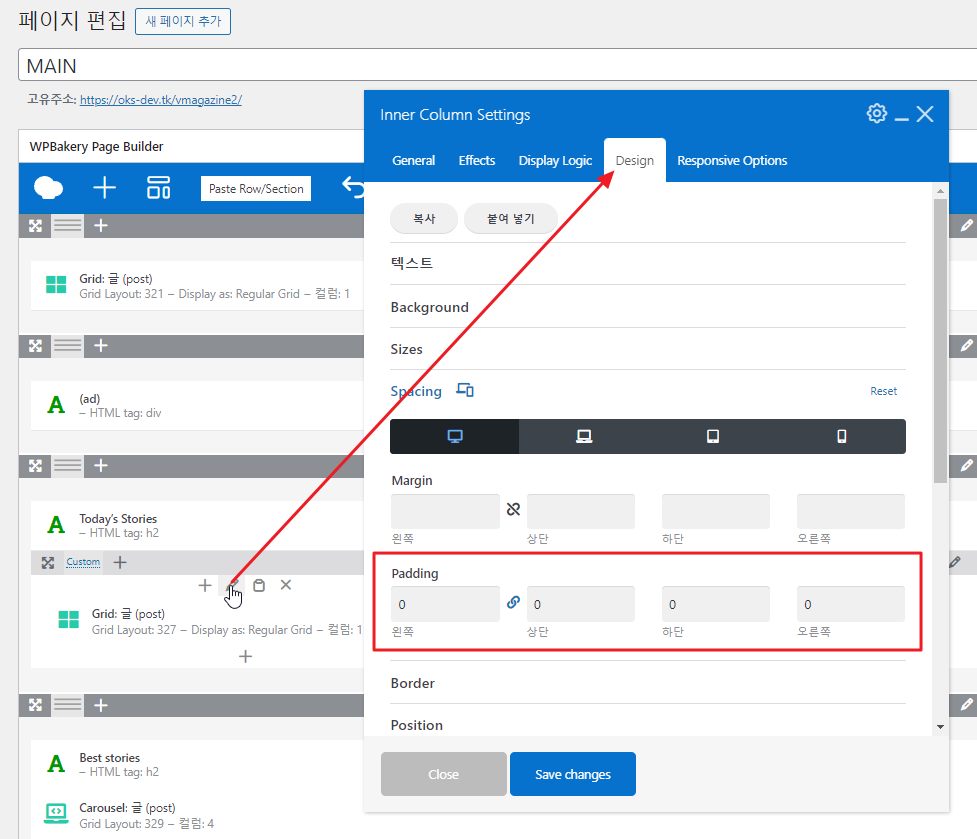Screen dimensions: 977x839
Task: Toggle responsive spacing icon next to Spacing
Action: point(465,391)
